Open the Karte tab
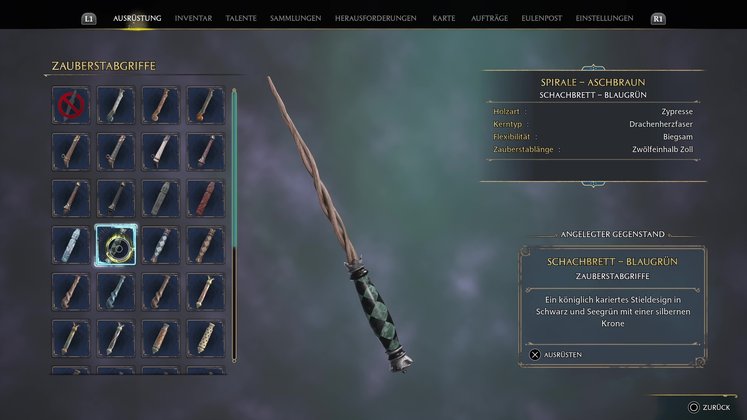 (444, 18)
